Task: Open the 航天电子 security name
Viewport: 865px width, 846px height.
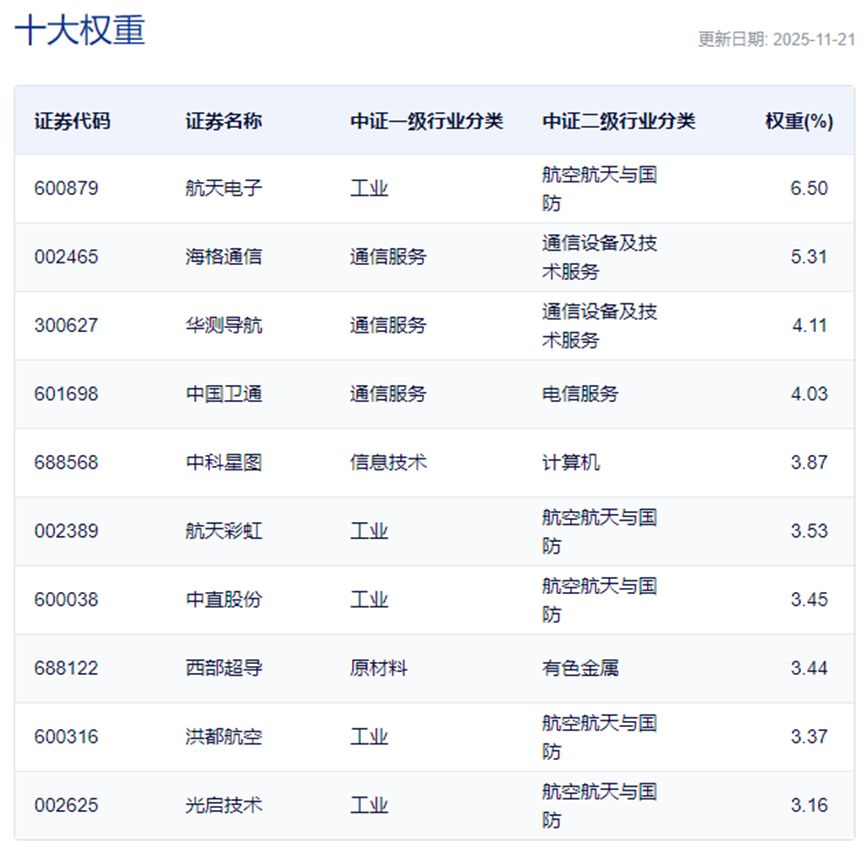Action: tap(224, 188)
